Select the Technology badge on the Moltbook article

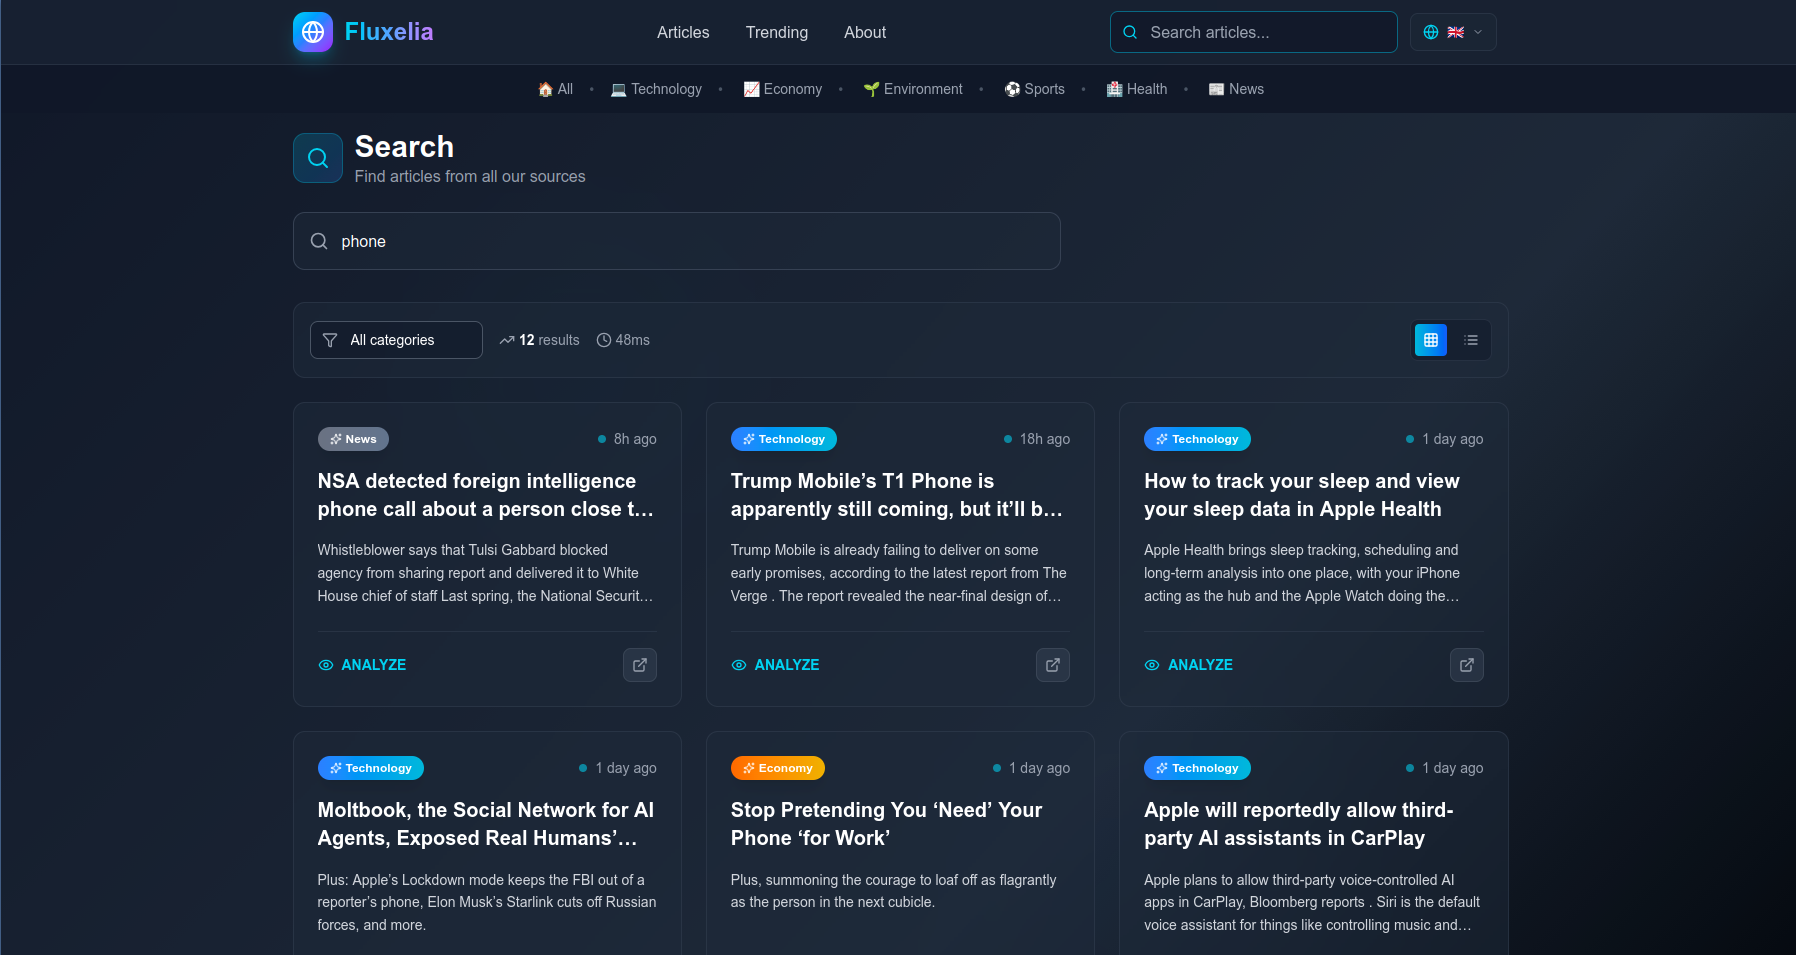[x=370, y=768]
